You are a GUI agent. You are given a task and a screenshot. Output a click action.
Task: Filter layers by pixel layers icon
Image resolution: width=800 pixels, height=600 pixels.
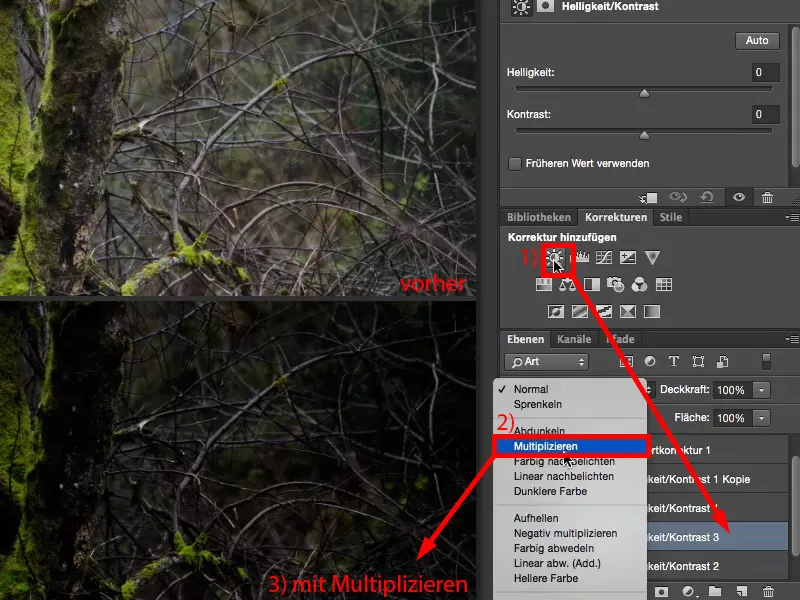626,361
